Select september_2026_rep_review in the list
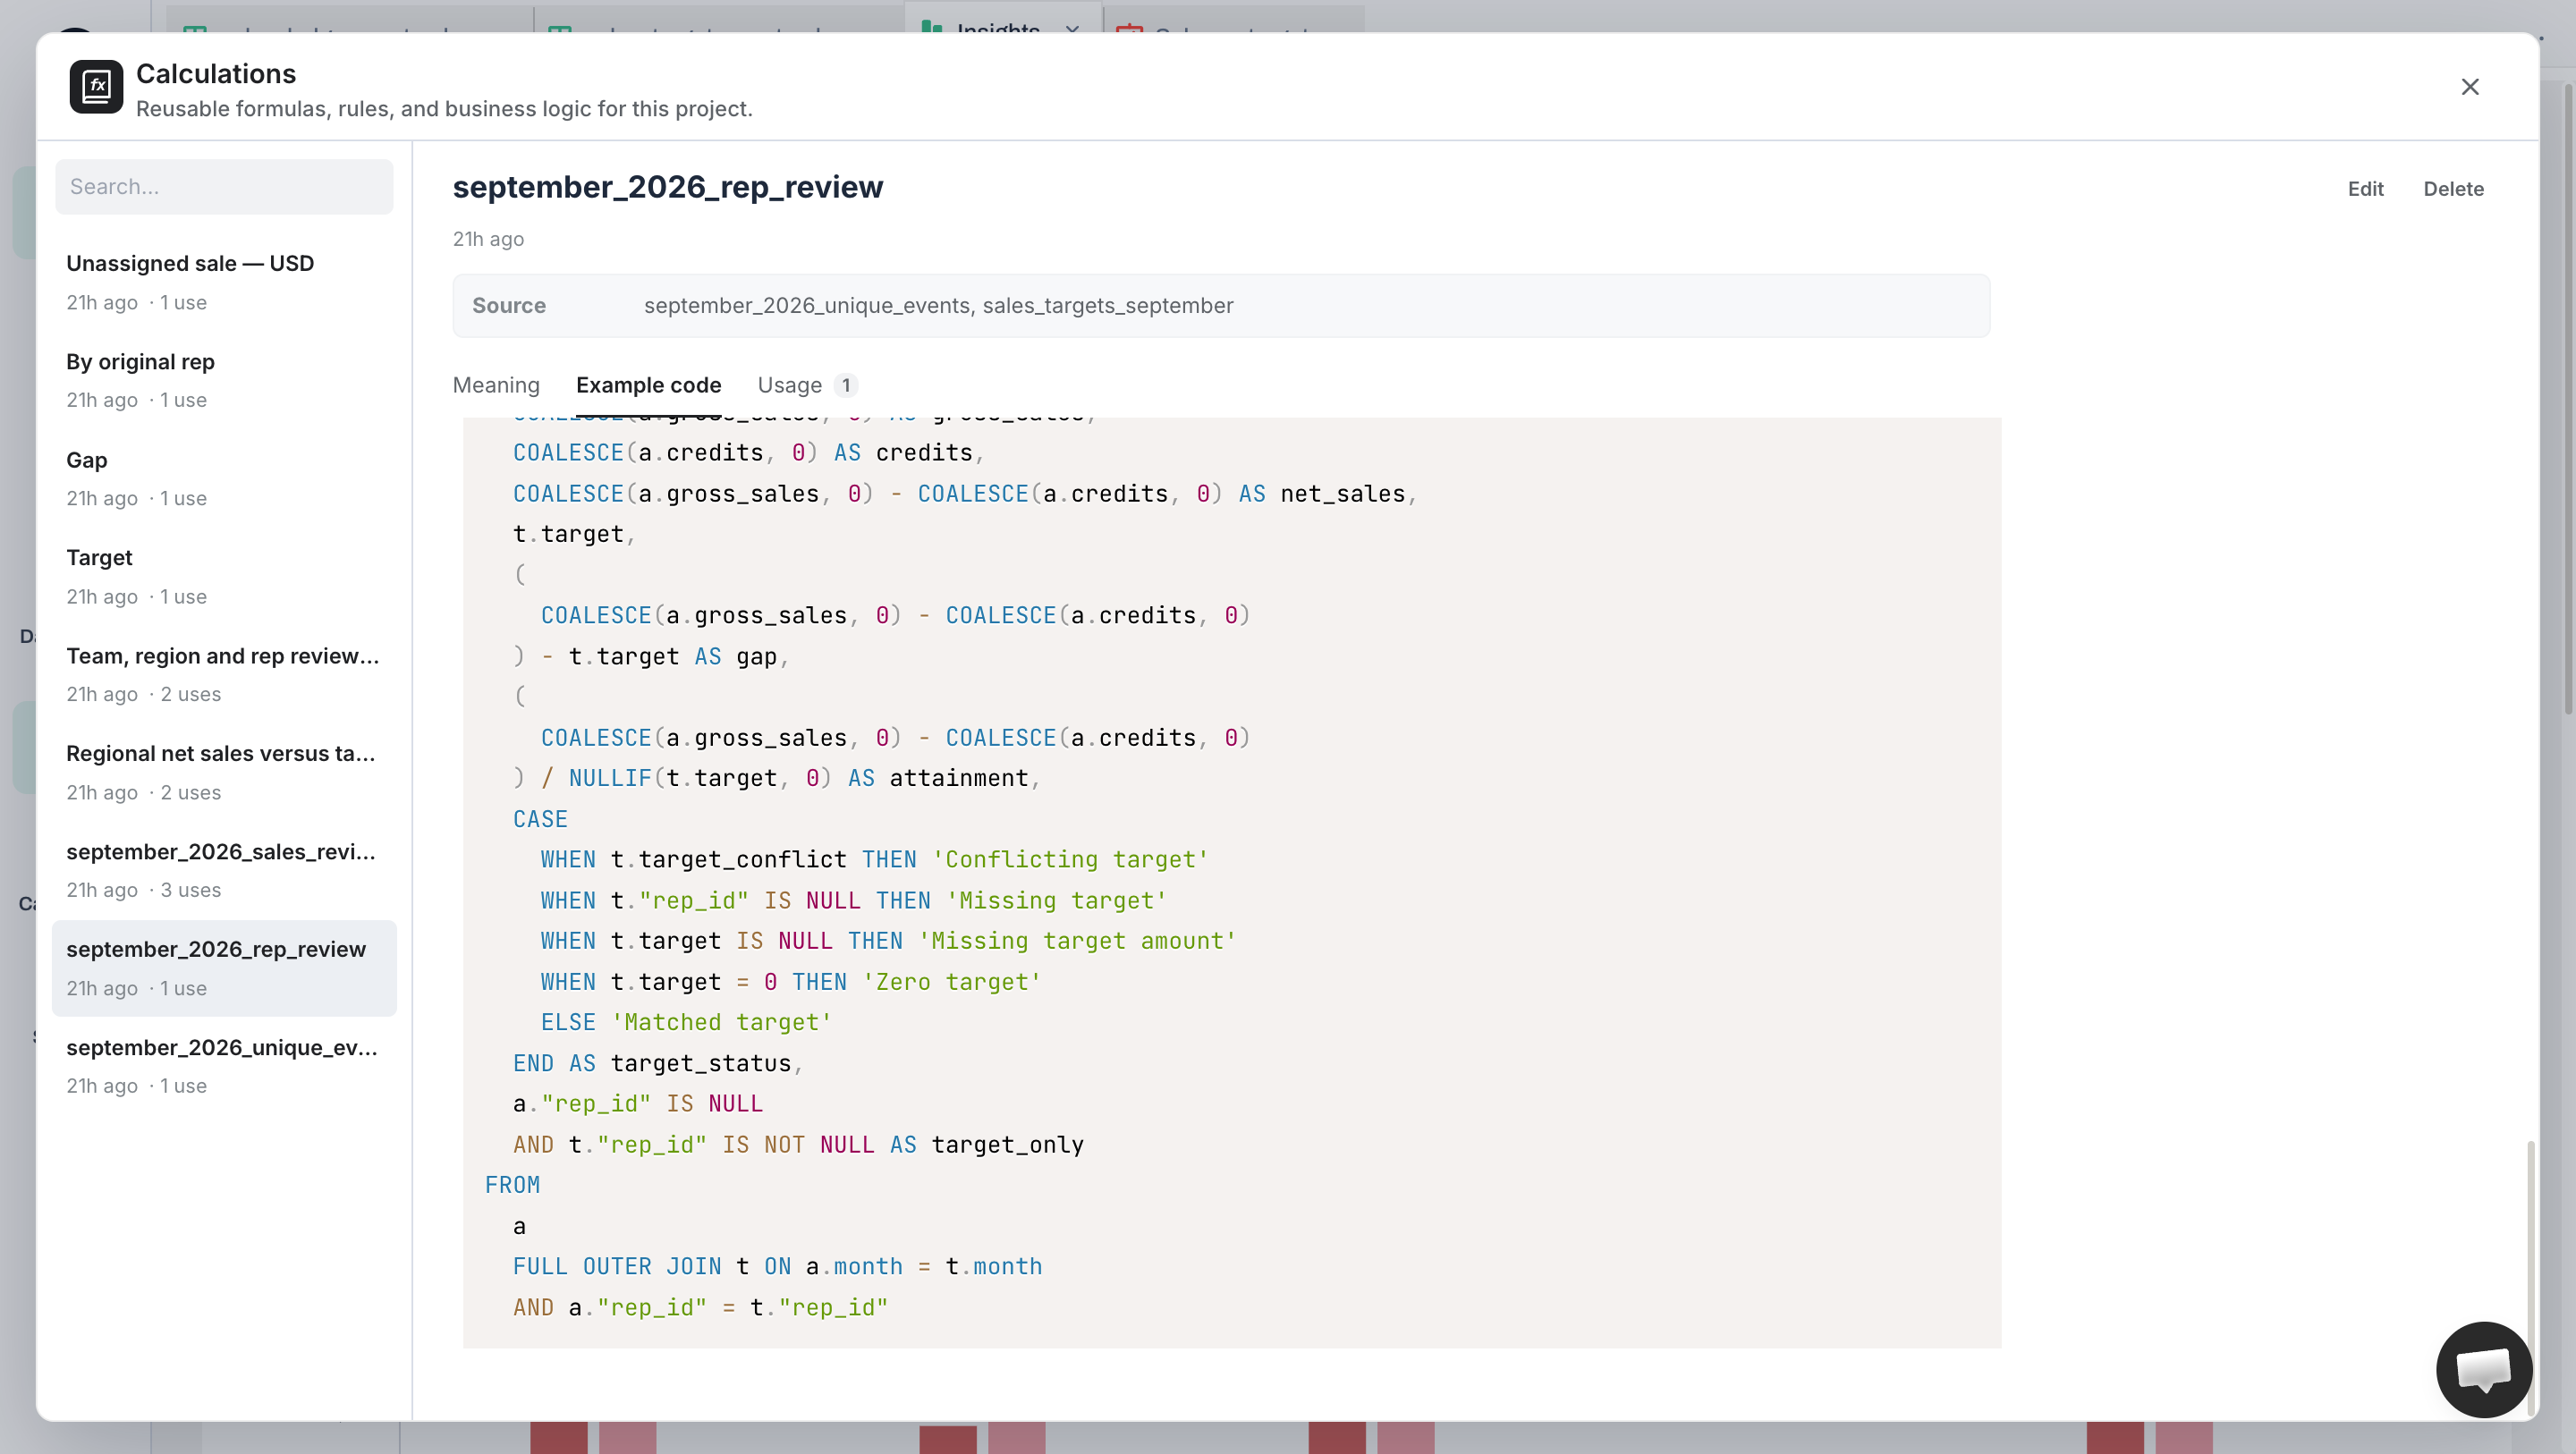 (x=224, y=968)
